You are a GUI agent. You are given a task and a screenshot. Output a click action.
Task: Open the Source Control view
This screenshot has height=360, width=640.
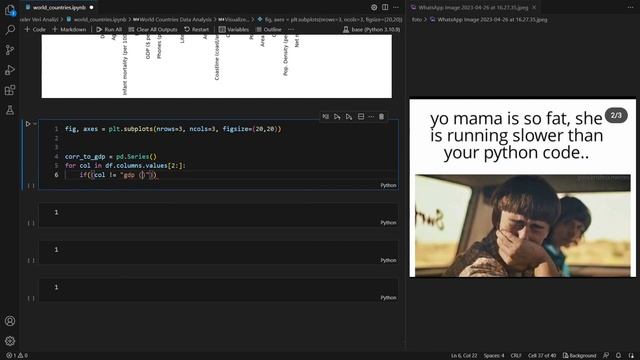coord(10,50)
